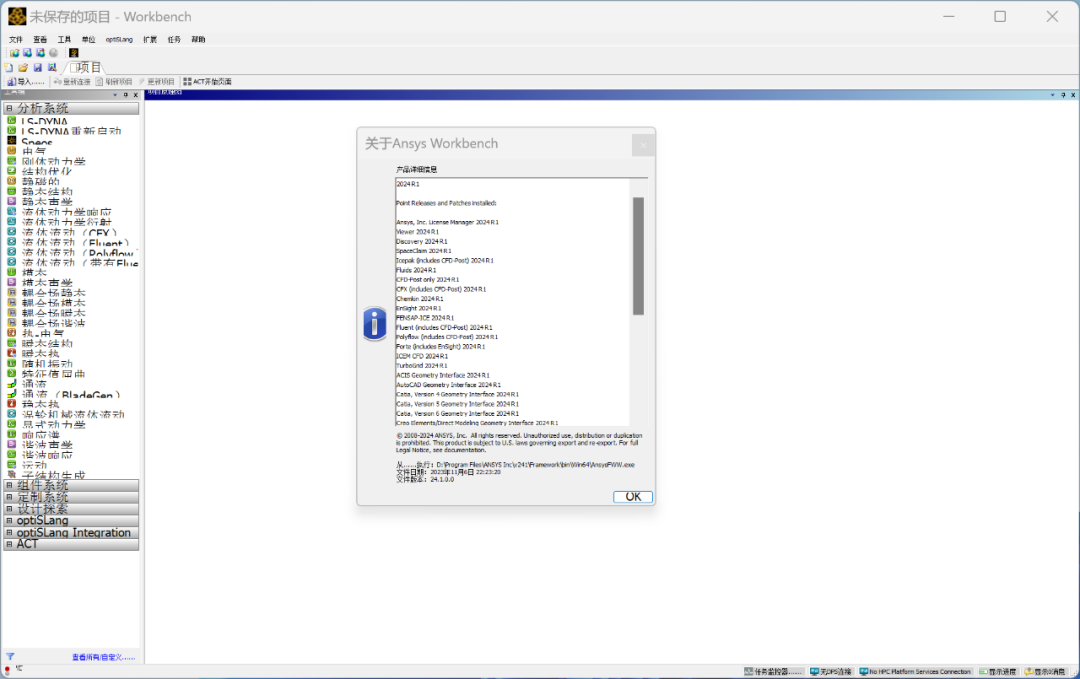Click the 更新项目 update project button
Viewport: 1080px width, 679px height.
pos(156,81)
